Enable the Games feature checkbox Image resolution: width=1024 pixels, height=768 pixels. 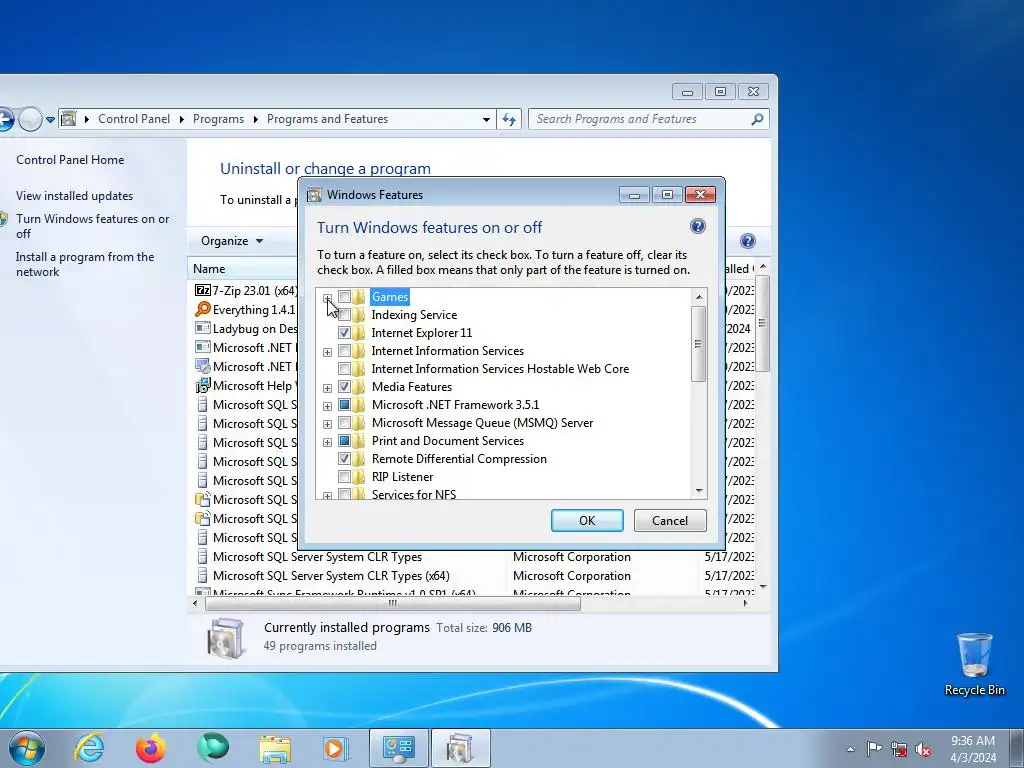[344, 296]
